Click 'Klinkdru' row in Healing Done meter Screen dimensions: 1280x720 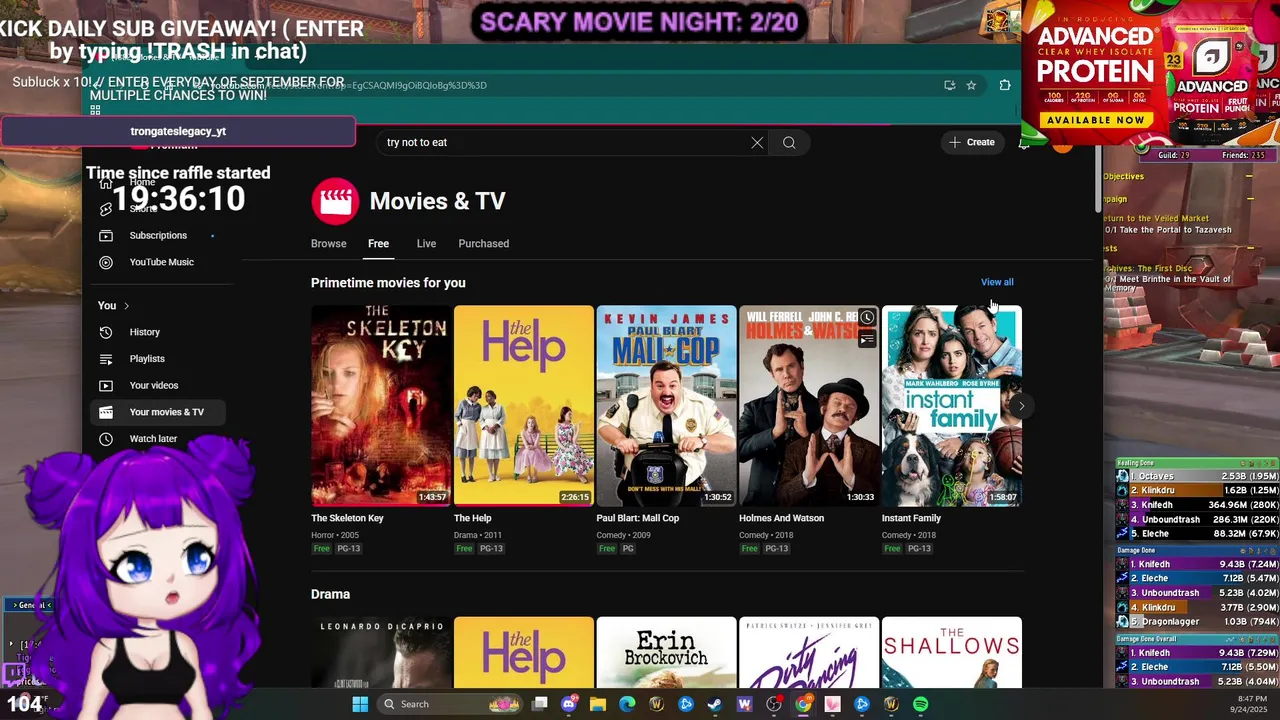[1198, 491]
